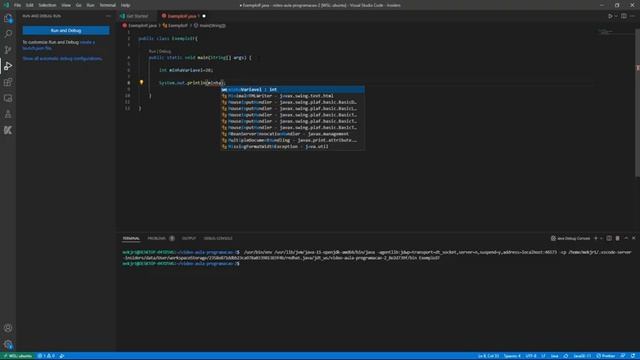Open the Search view in activity bar
The height and width of the screenshot is (360, 640).
coord(8,33)
